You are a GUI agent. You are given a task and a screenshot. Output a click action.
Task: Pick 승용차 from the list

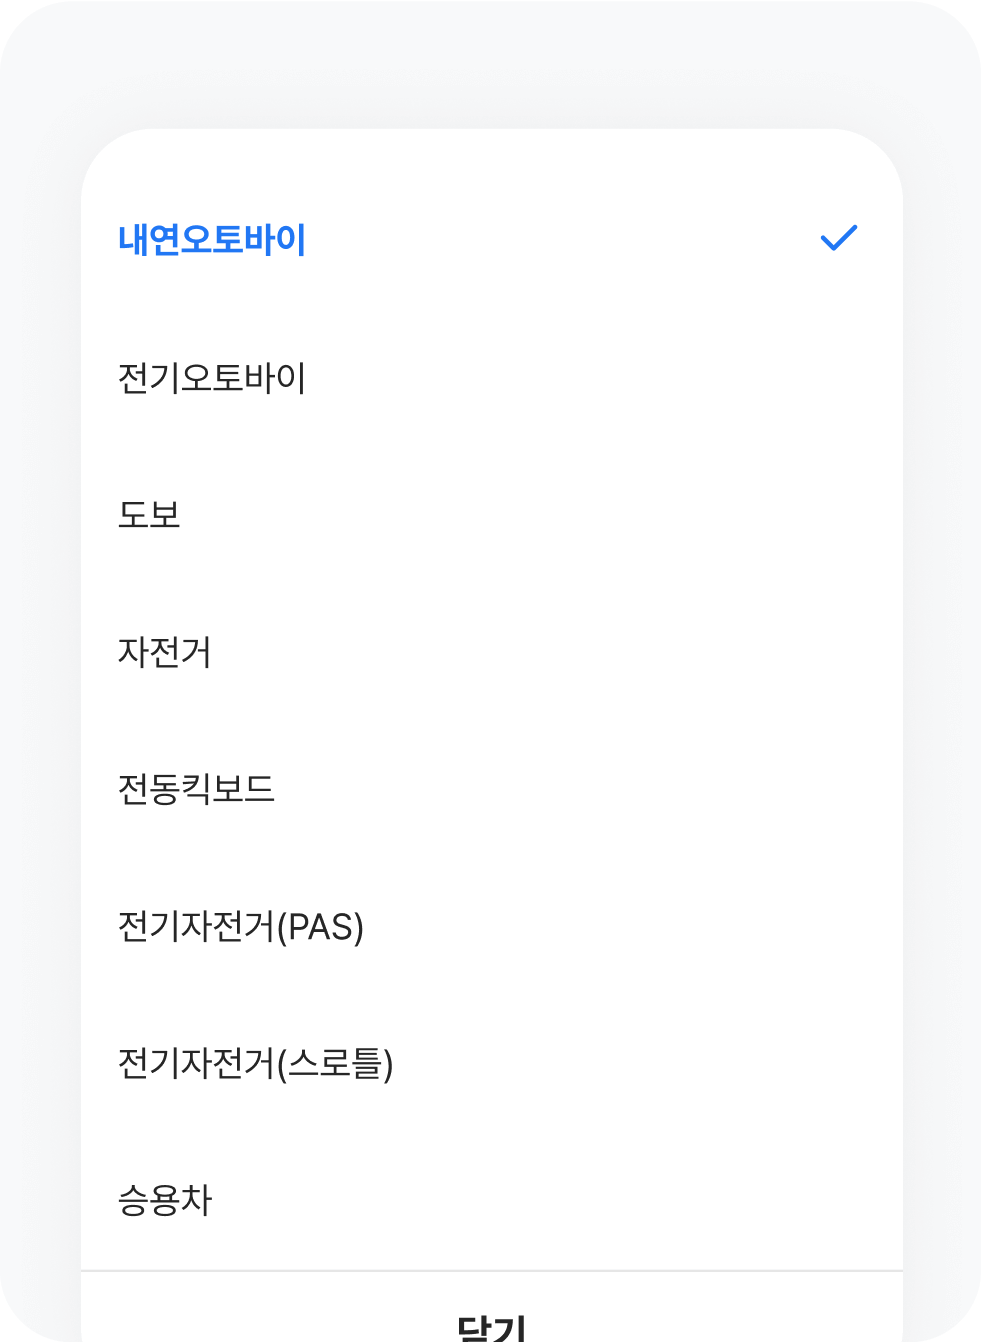165,1200
